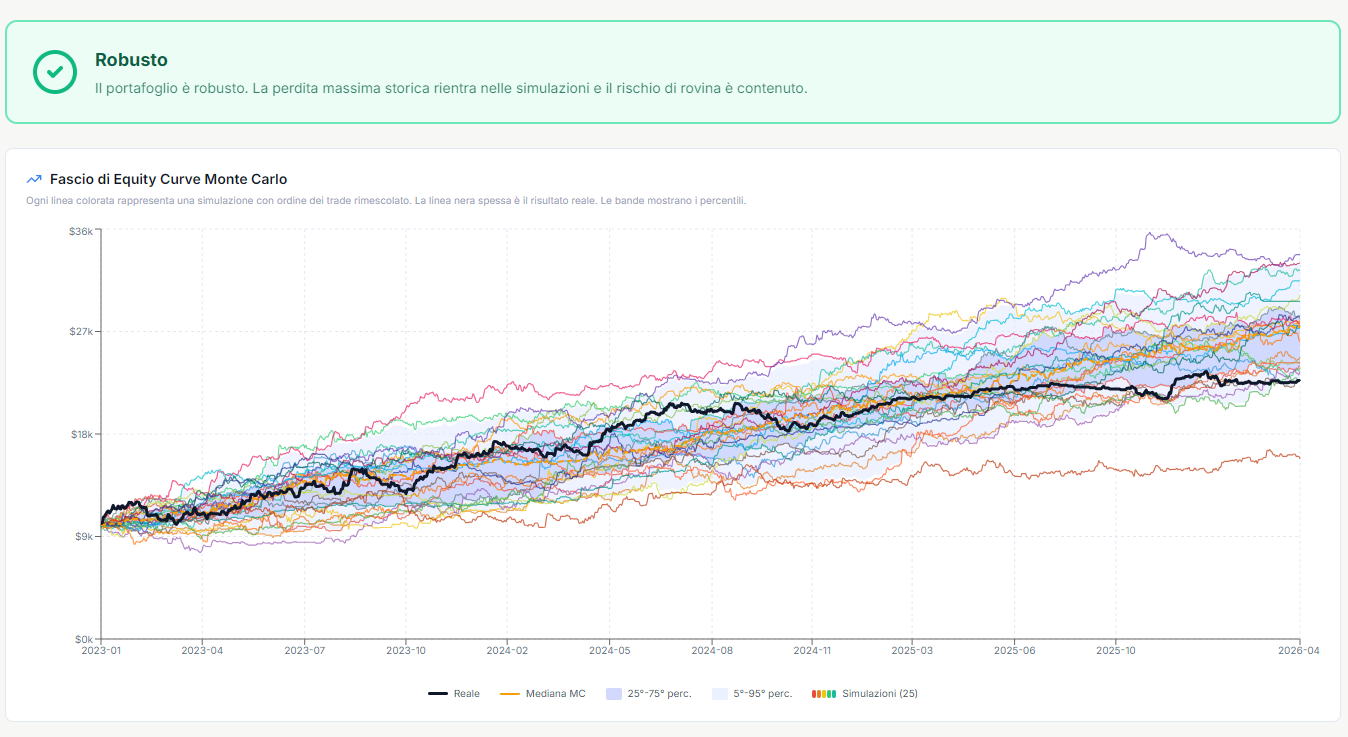
Task: Click the 2024-11 x-axis label
Action: tap(812, 650)
